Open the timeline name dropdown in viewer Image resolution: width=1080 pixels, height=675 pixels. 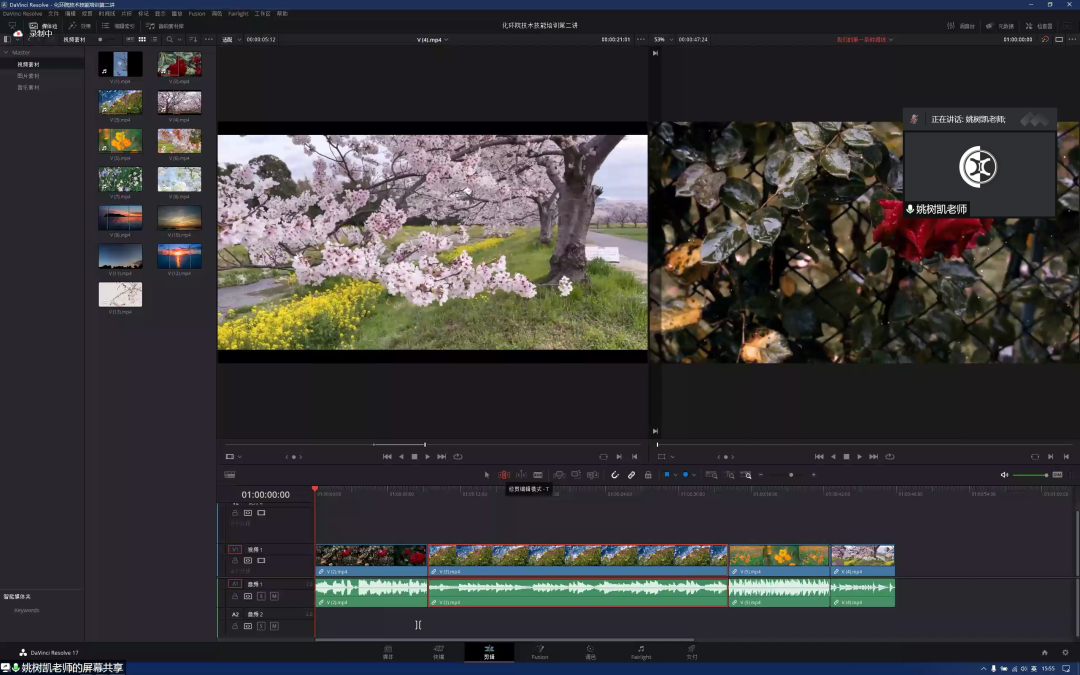pyautogui.click(x=864, y=39)
